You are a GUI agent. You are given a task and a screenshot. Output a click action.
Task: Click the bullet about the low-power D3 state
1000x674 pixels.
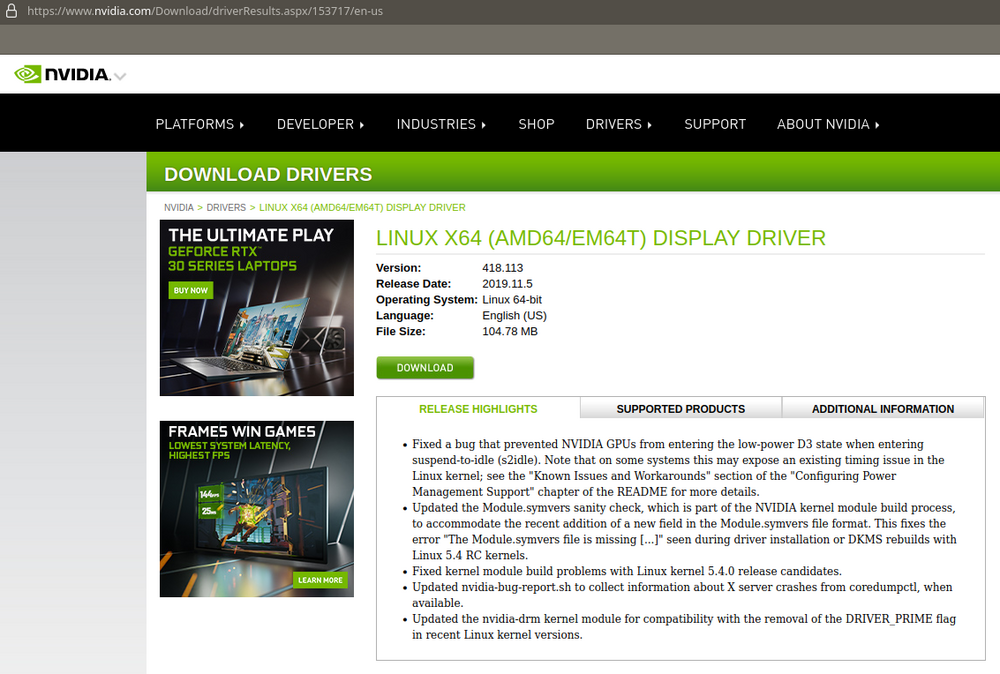pyautogui.click(x=679, y=467)
